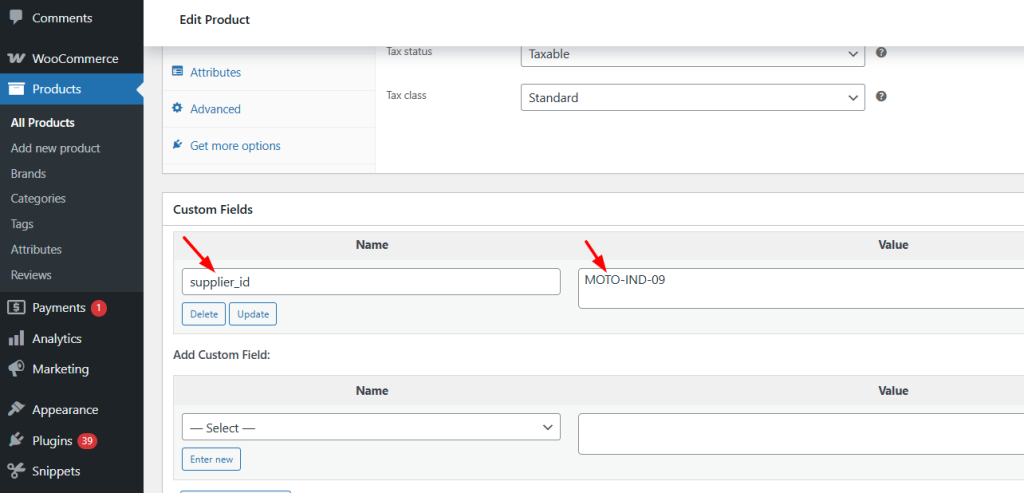
Task: Click the Snippets scissors icon
Action: (x=16, y=471)
